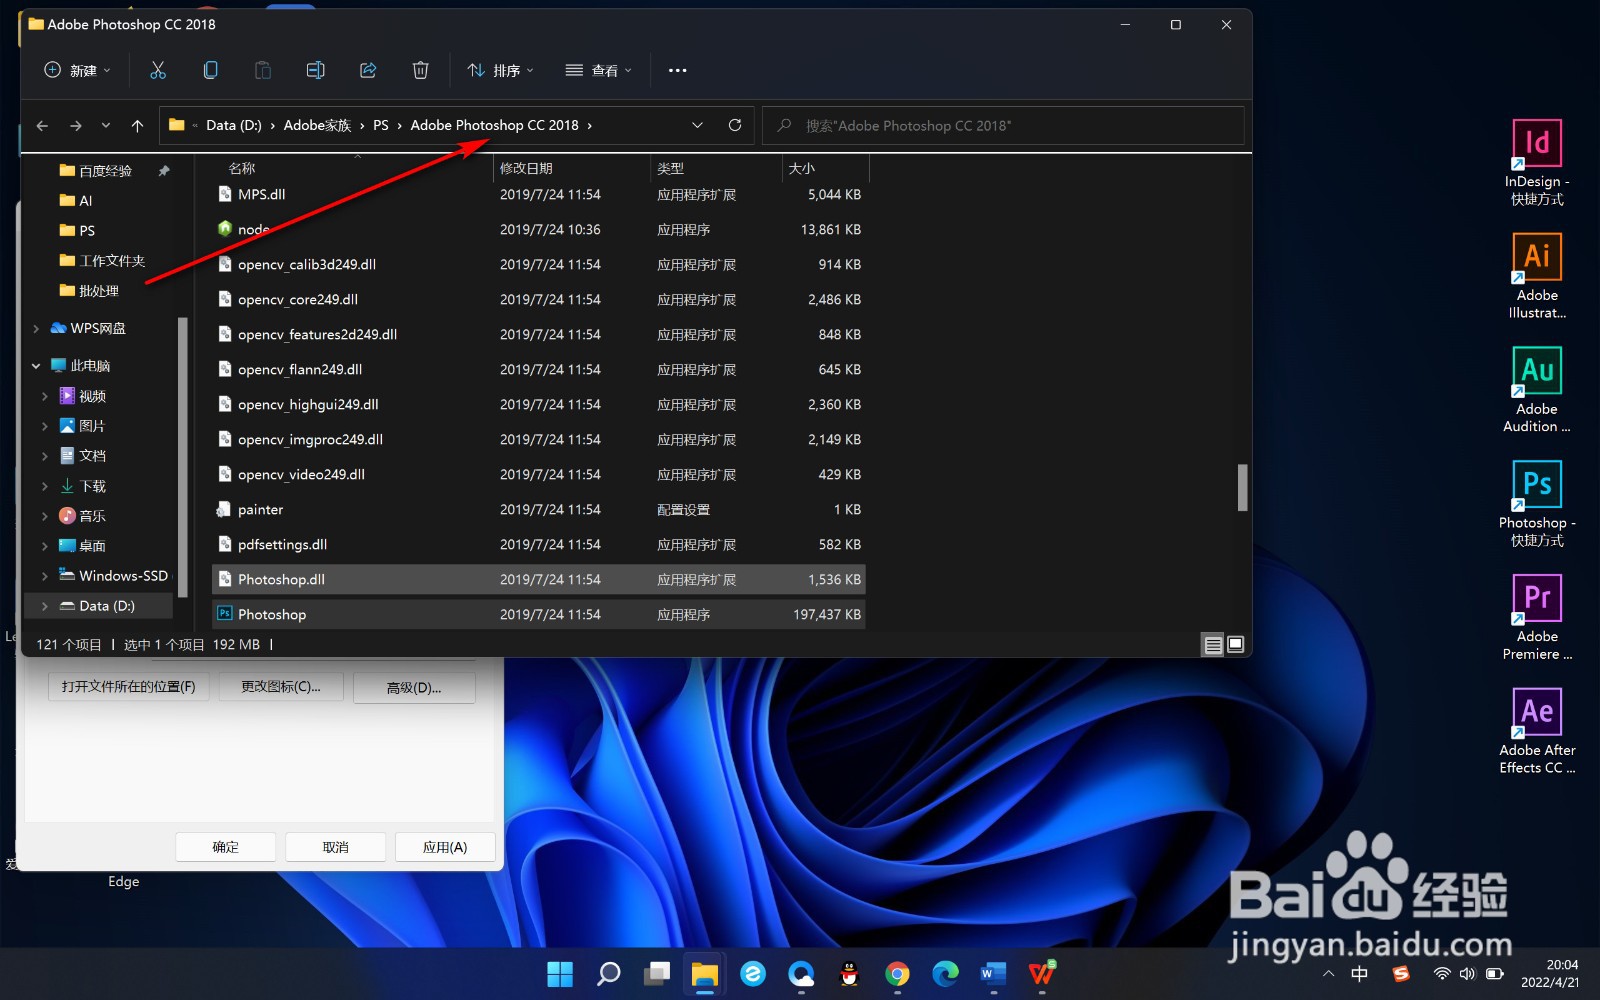
Task: Click the Delete trash icon in toolbar
Action: tap(420, 70)
